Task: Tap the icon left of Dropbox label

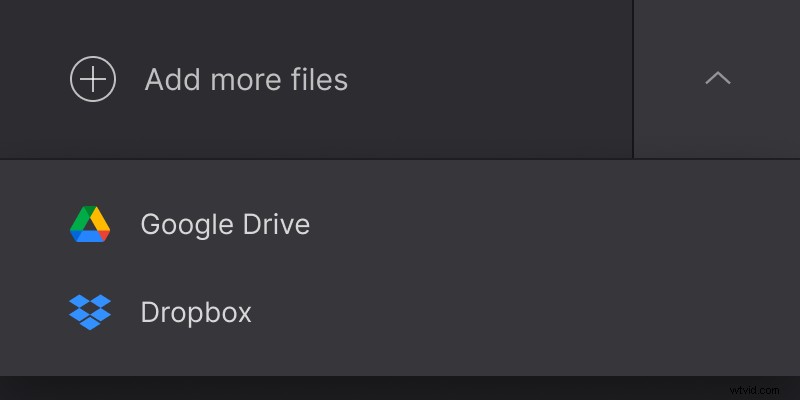Action: tap(90, 312)
